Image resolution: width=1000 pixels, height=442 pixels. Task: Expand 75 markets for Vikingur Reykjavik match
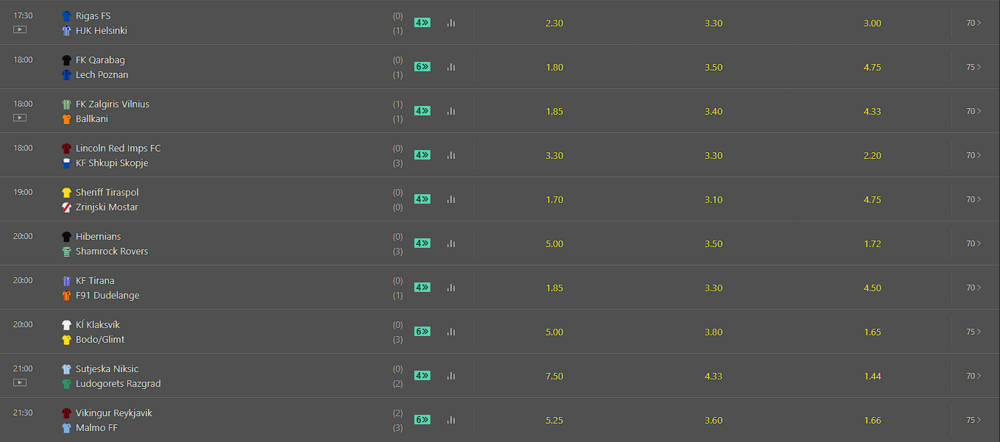click(974, 420)
